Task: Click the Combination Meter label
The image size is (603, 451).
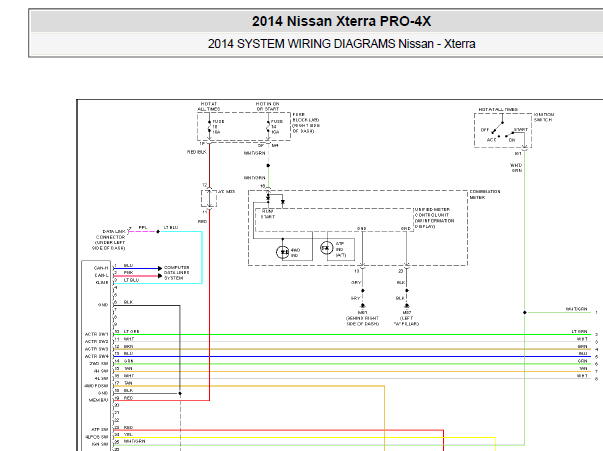Action: (485, 194)
